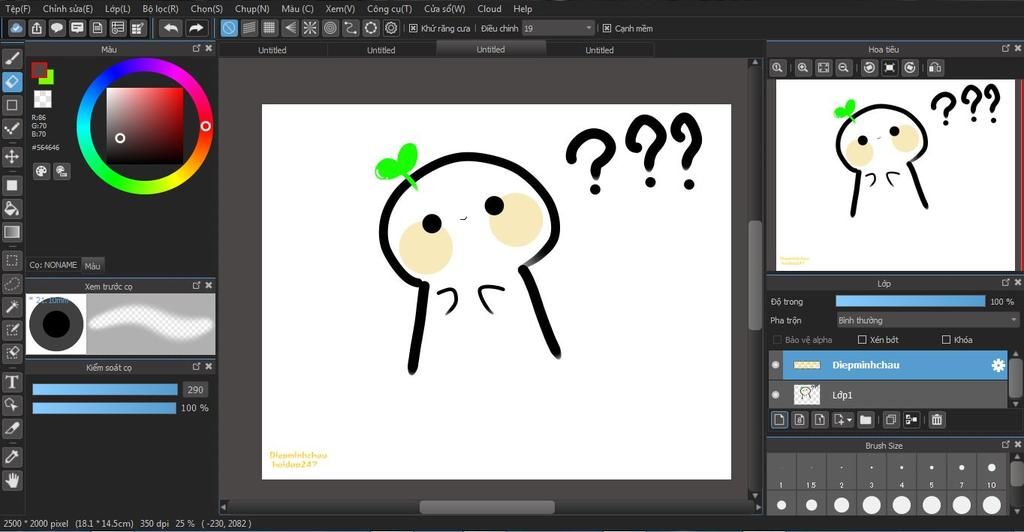The width and height of the screenshot is (1024, 532).
Task: Enable the Xén bớt checkbox
Action: point(862,339)
